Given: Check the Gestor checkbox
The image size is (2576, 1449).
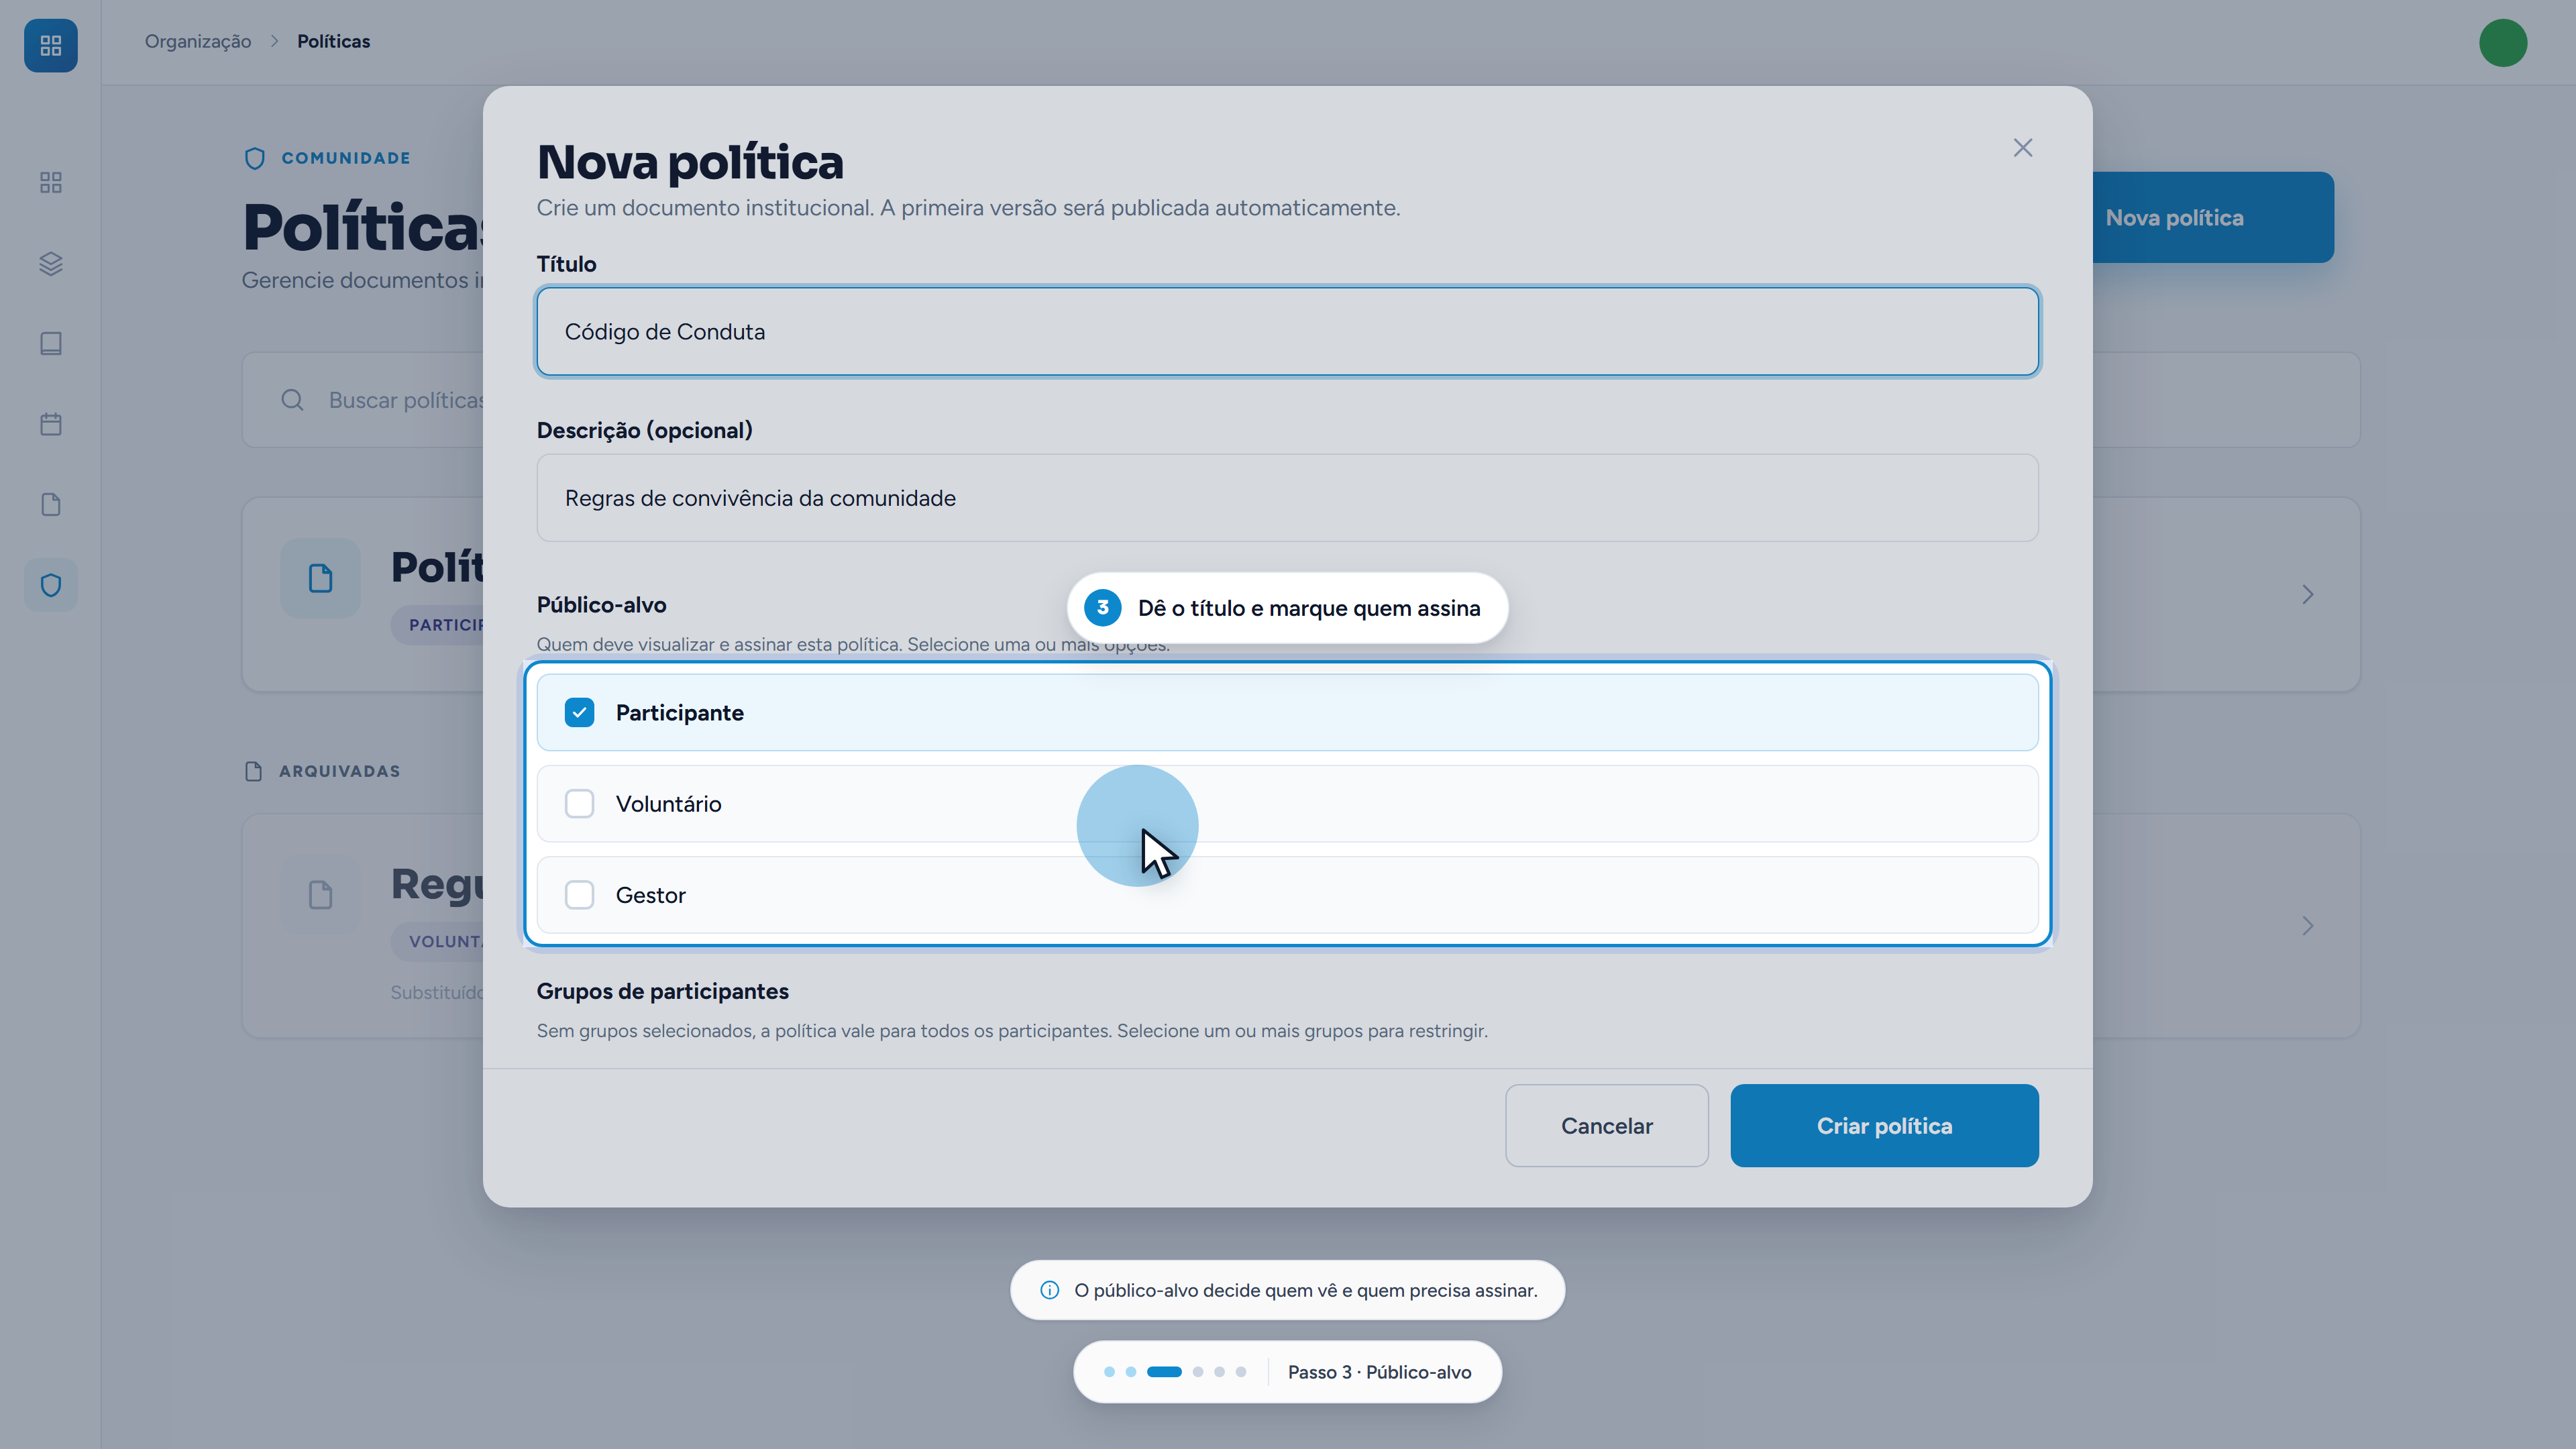Looking at the screenshot, I should [x=579, y=895].
